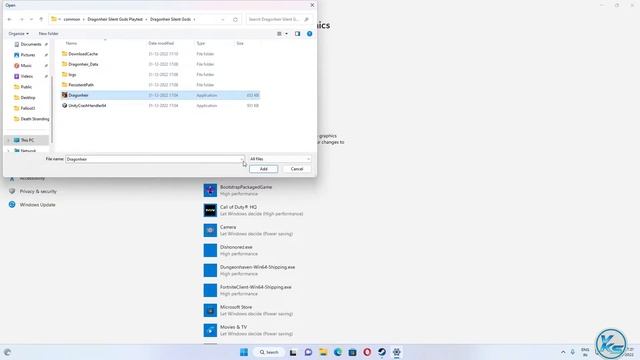Select Fallout3 folder in navigation pane
The height and width of the screenshot is (360, 640).
pos(28,108)
